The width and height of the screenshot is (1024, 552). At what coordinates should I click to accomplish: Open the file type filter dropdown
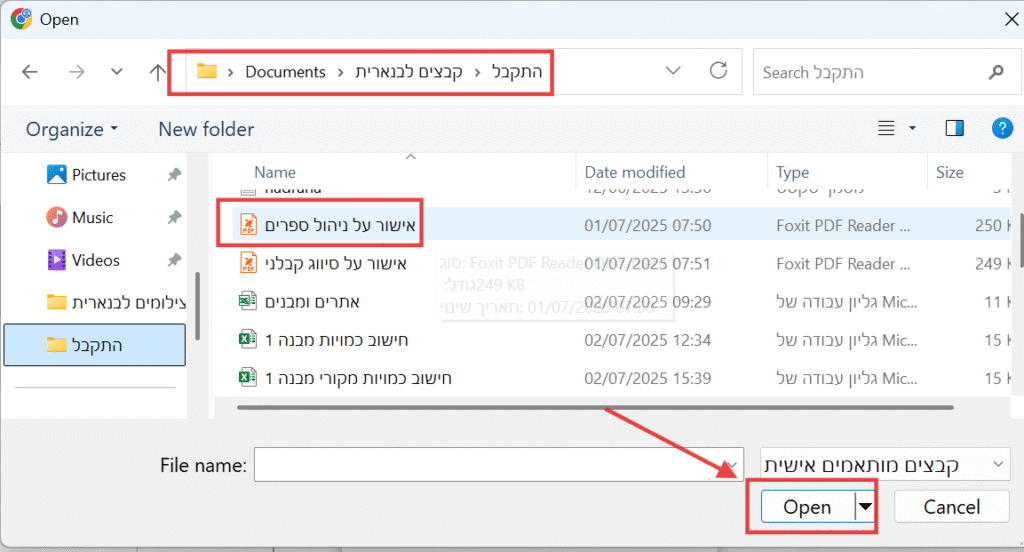pyautogui.click(x=884, y=465)
